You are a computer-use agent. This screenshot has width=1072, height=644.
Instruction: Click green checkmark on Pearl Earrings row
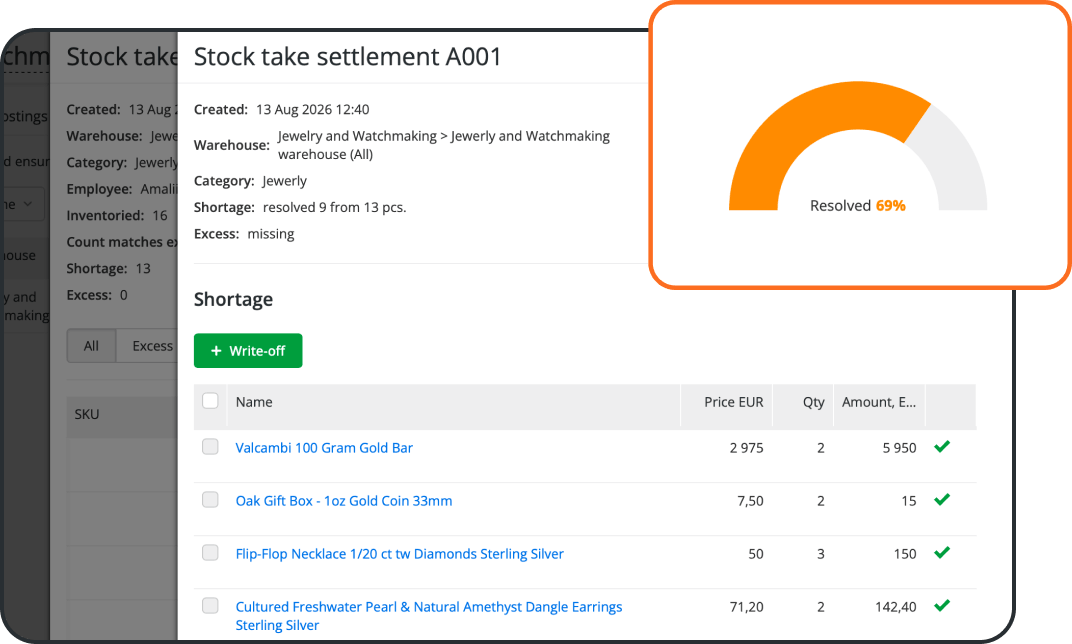942,606
